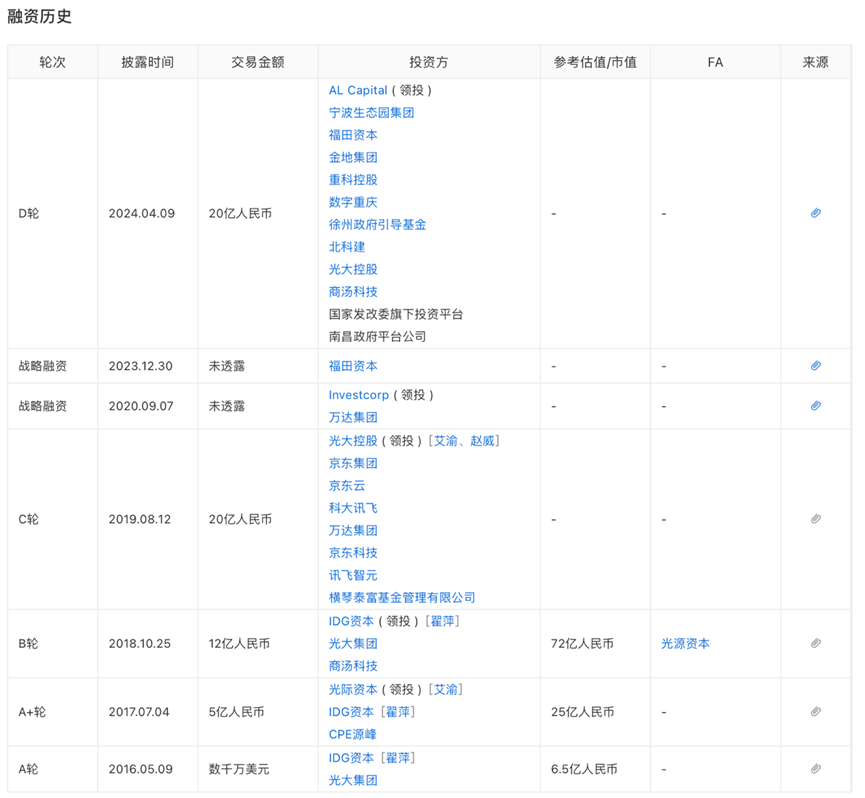Open 京东集团 investor link

click(353, 463)
